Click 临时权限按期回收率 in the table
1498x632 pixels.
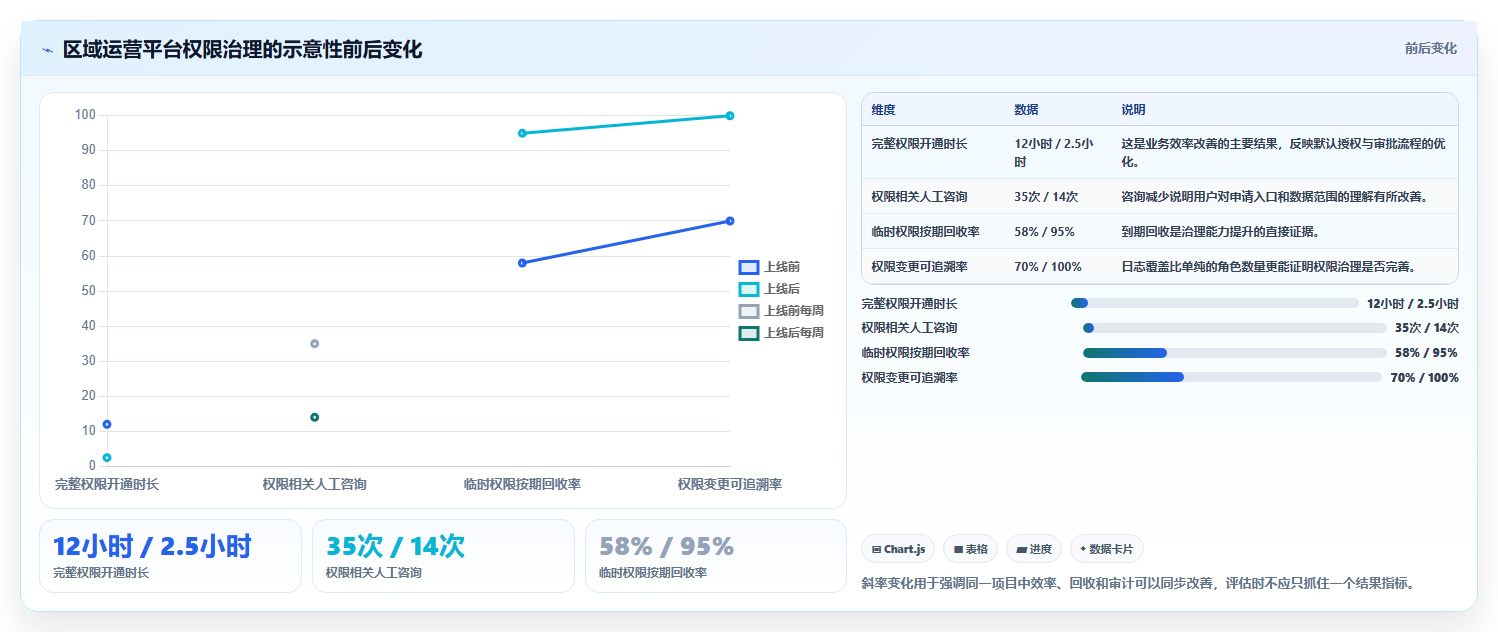(925, 232)
